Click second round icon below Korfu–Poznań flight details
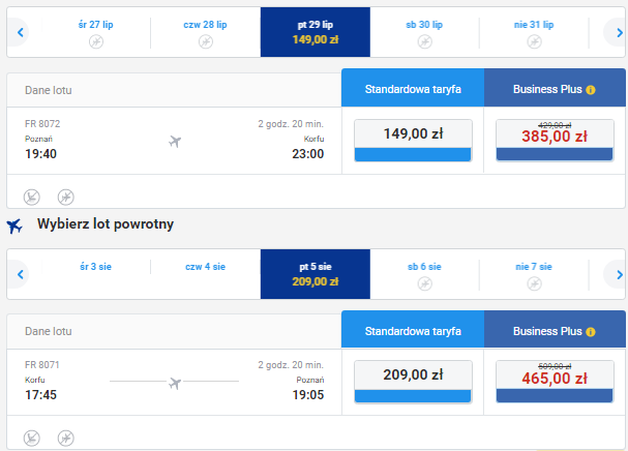 (x=66, y=437)
